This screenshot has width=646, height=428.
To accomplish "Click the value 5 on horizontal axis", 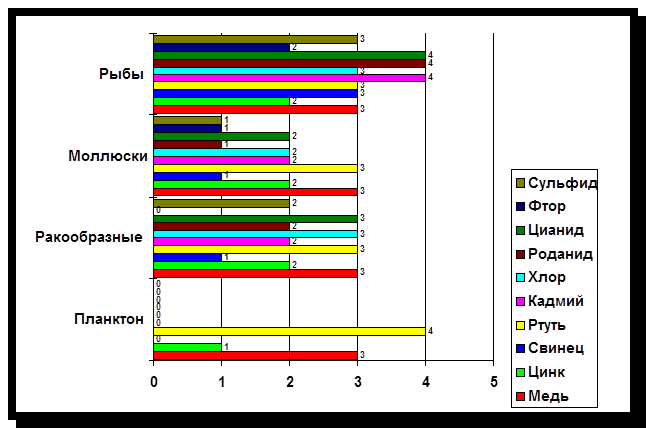I will point(493,383).
